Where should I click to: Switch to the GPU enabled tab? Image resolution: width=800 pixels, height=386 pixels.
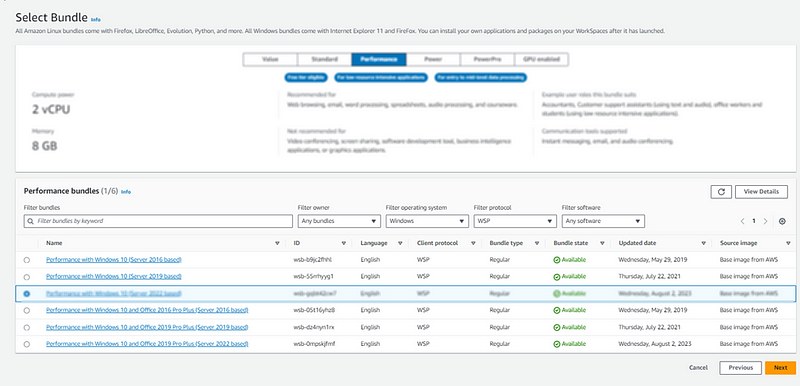coord(541,60)
